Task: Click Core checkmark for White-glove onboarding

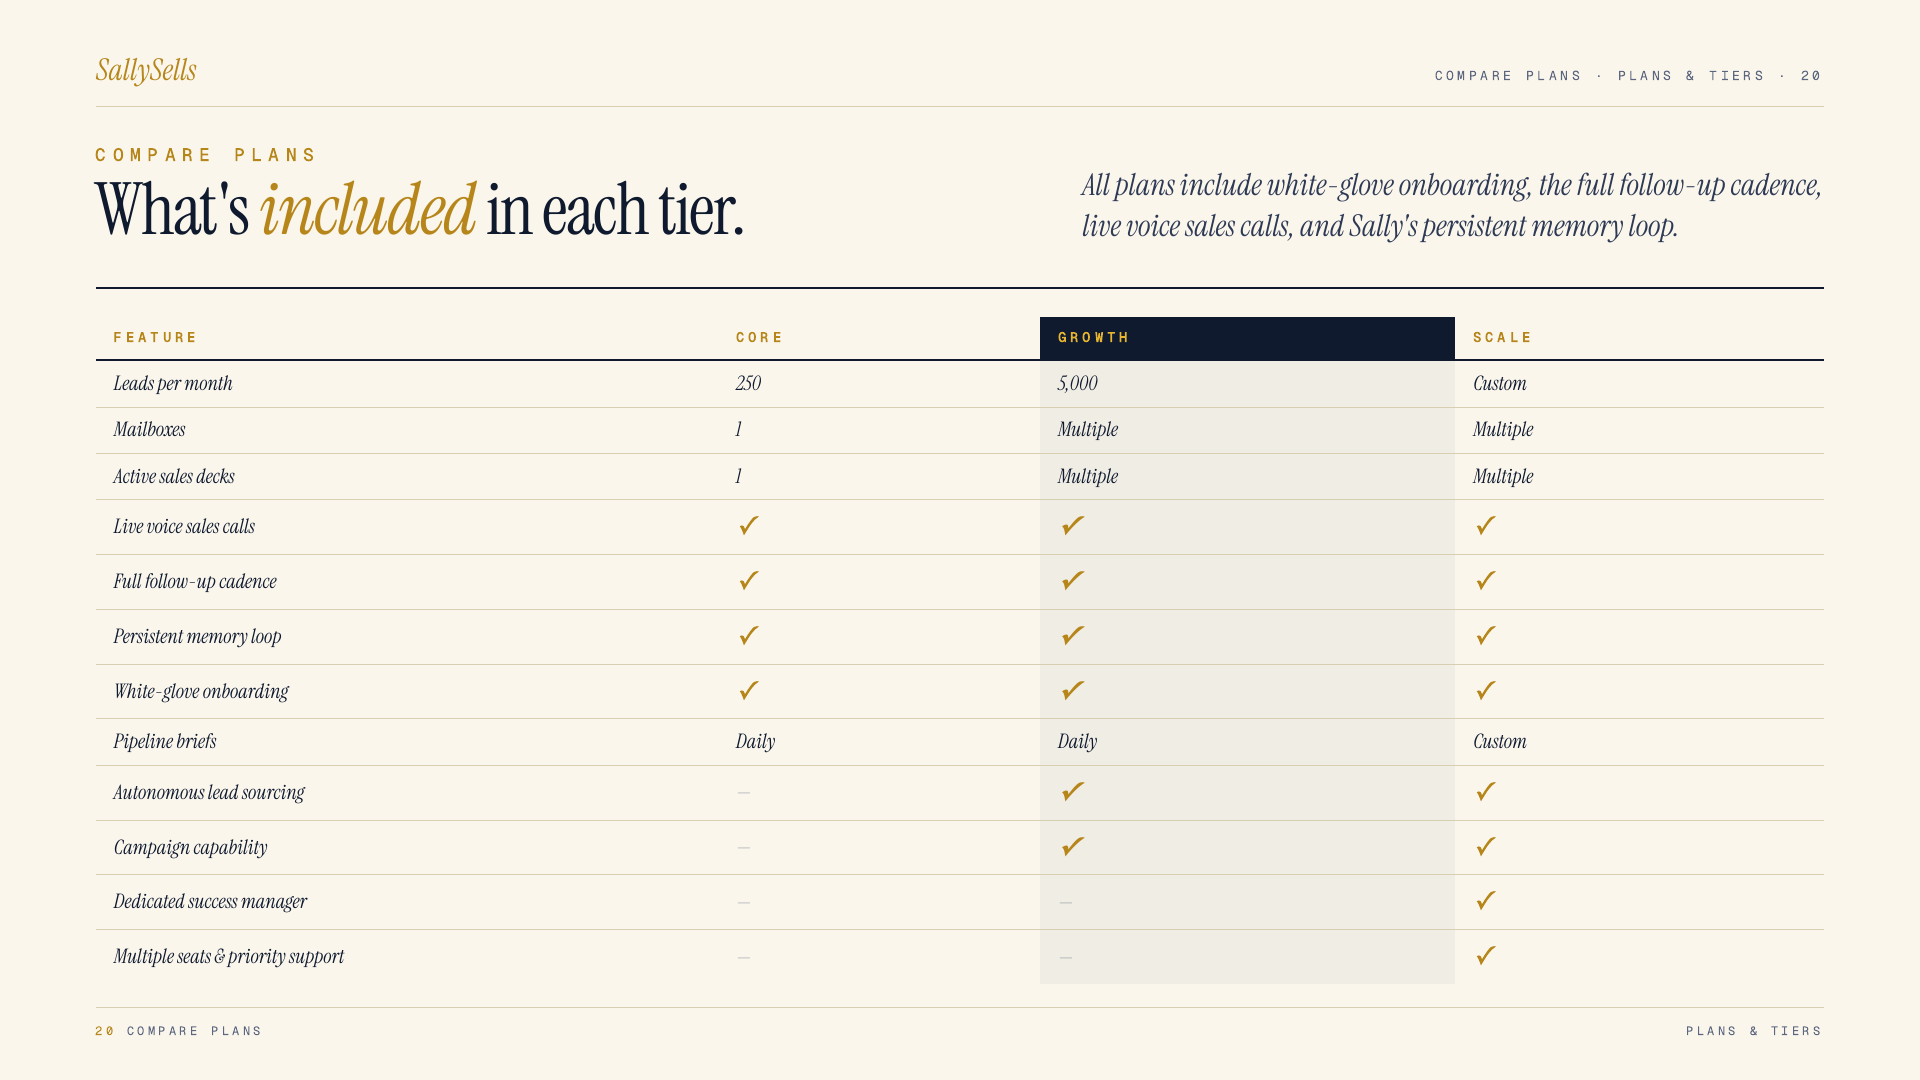Action: click(749, 691)
